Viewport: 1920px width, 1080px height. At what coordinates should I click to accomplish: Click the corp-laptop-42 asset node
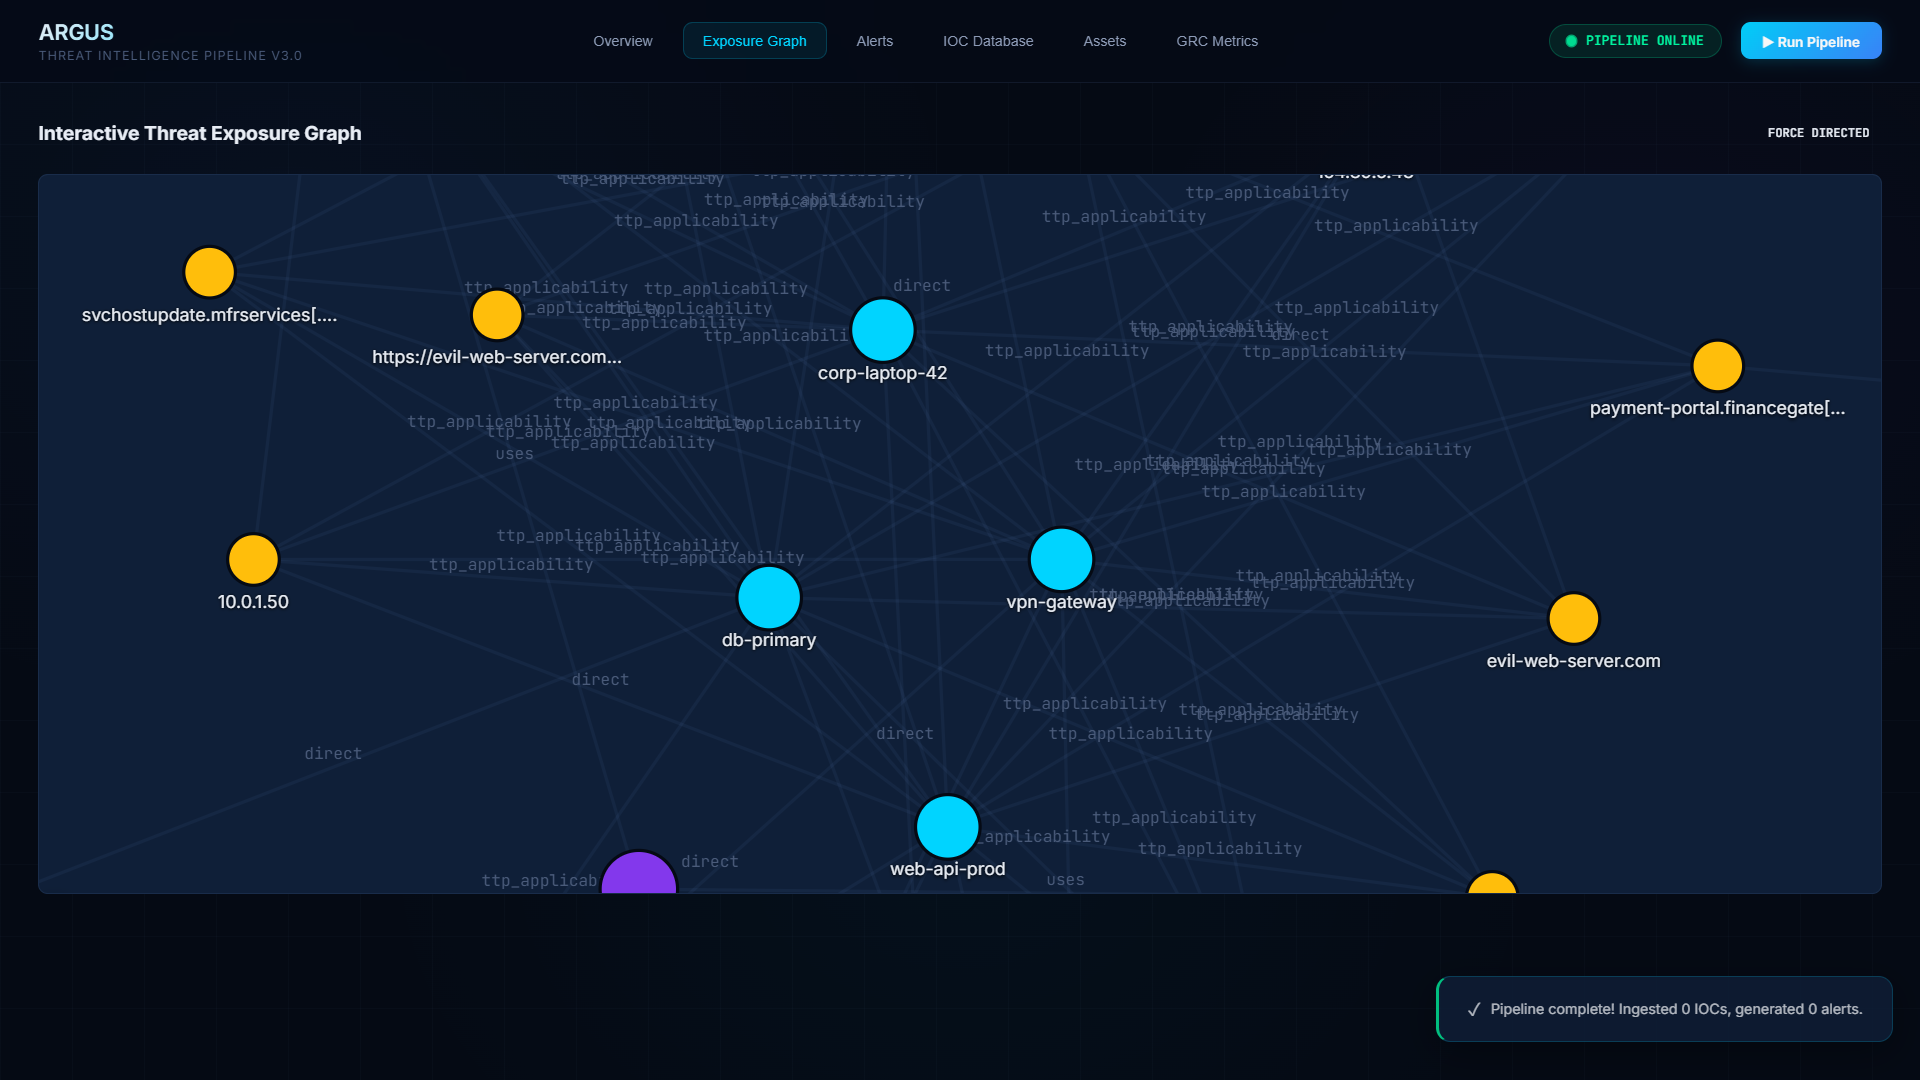point(882,330)
